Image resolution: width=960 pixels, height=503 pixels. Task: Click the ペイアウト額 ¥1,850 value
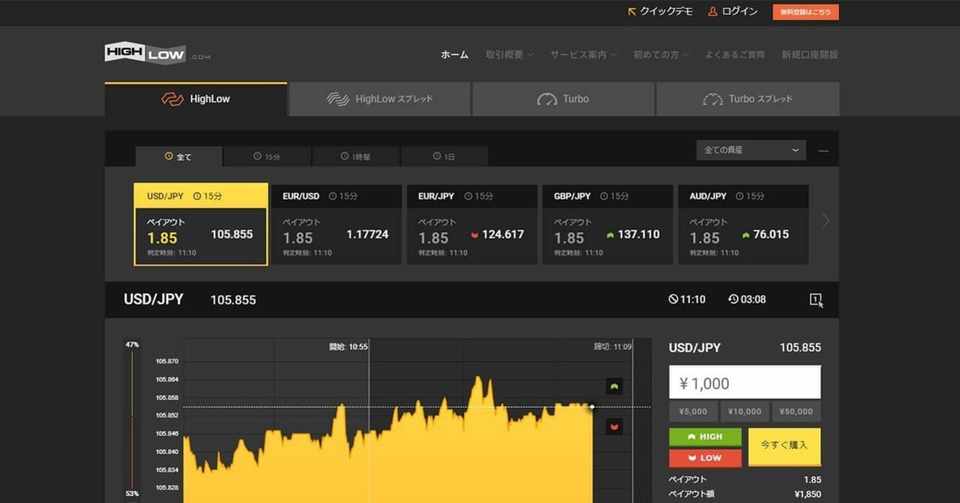click(x=807, y=494)
